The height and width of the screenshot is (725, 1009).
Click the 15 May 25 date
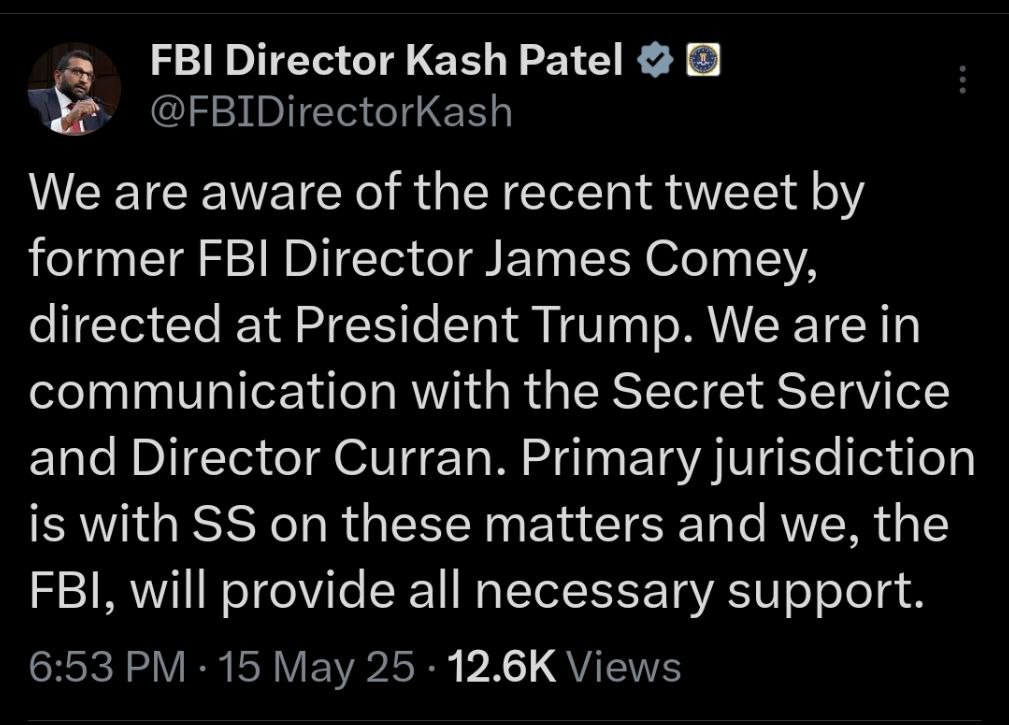[x=317, y=666]
